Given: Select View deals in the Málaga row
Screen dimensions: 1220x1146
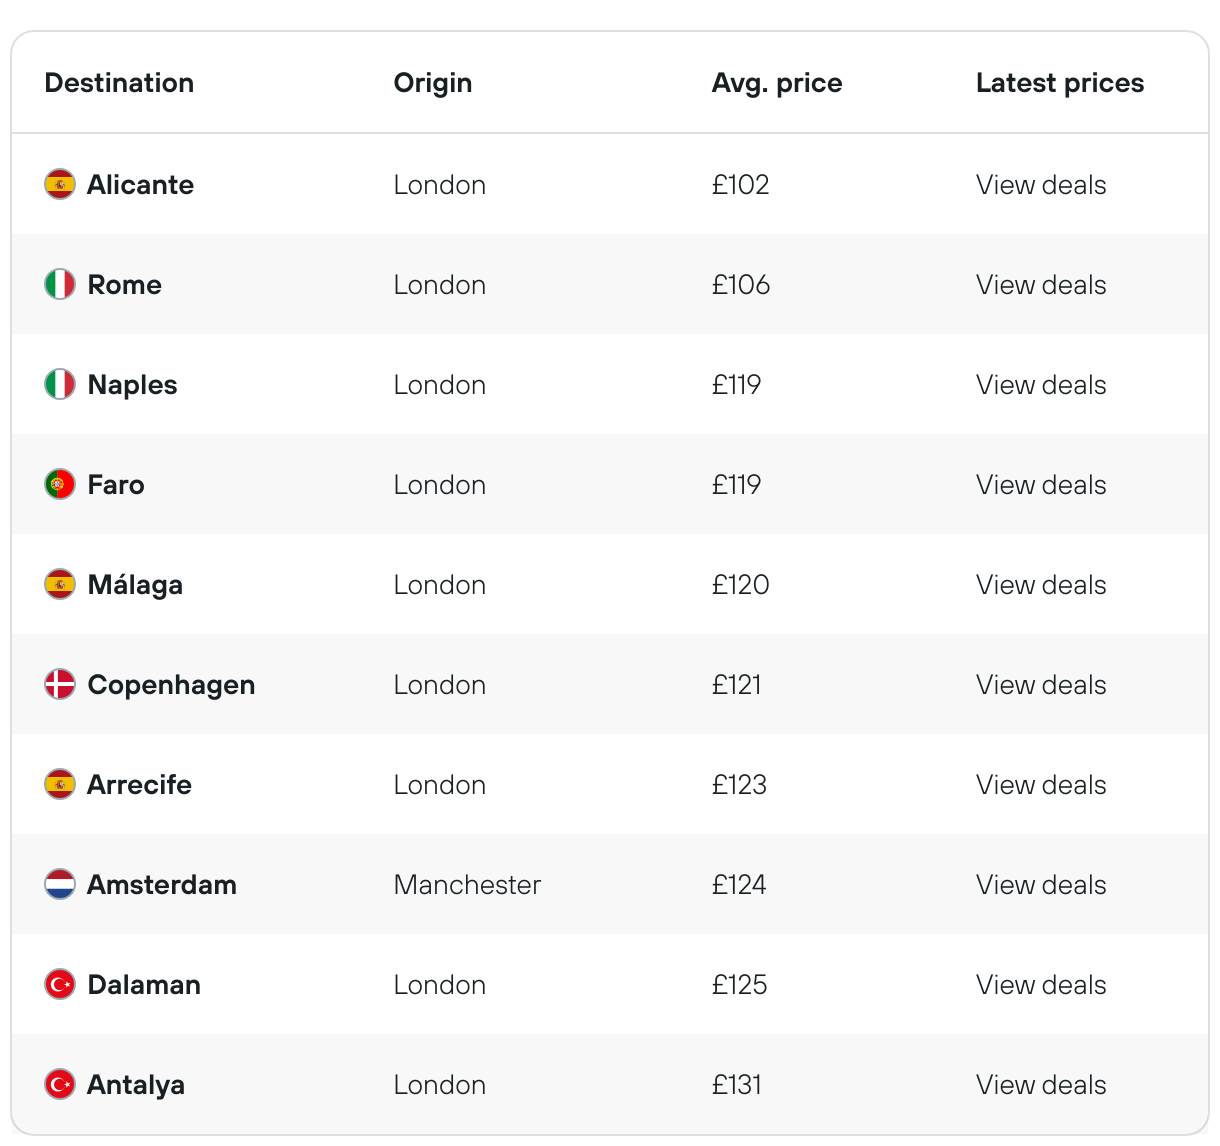Looking at the screenshot, I should click(1041, 585).
